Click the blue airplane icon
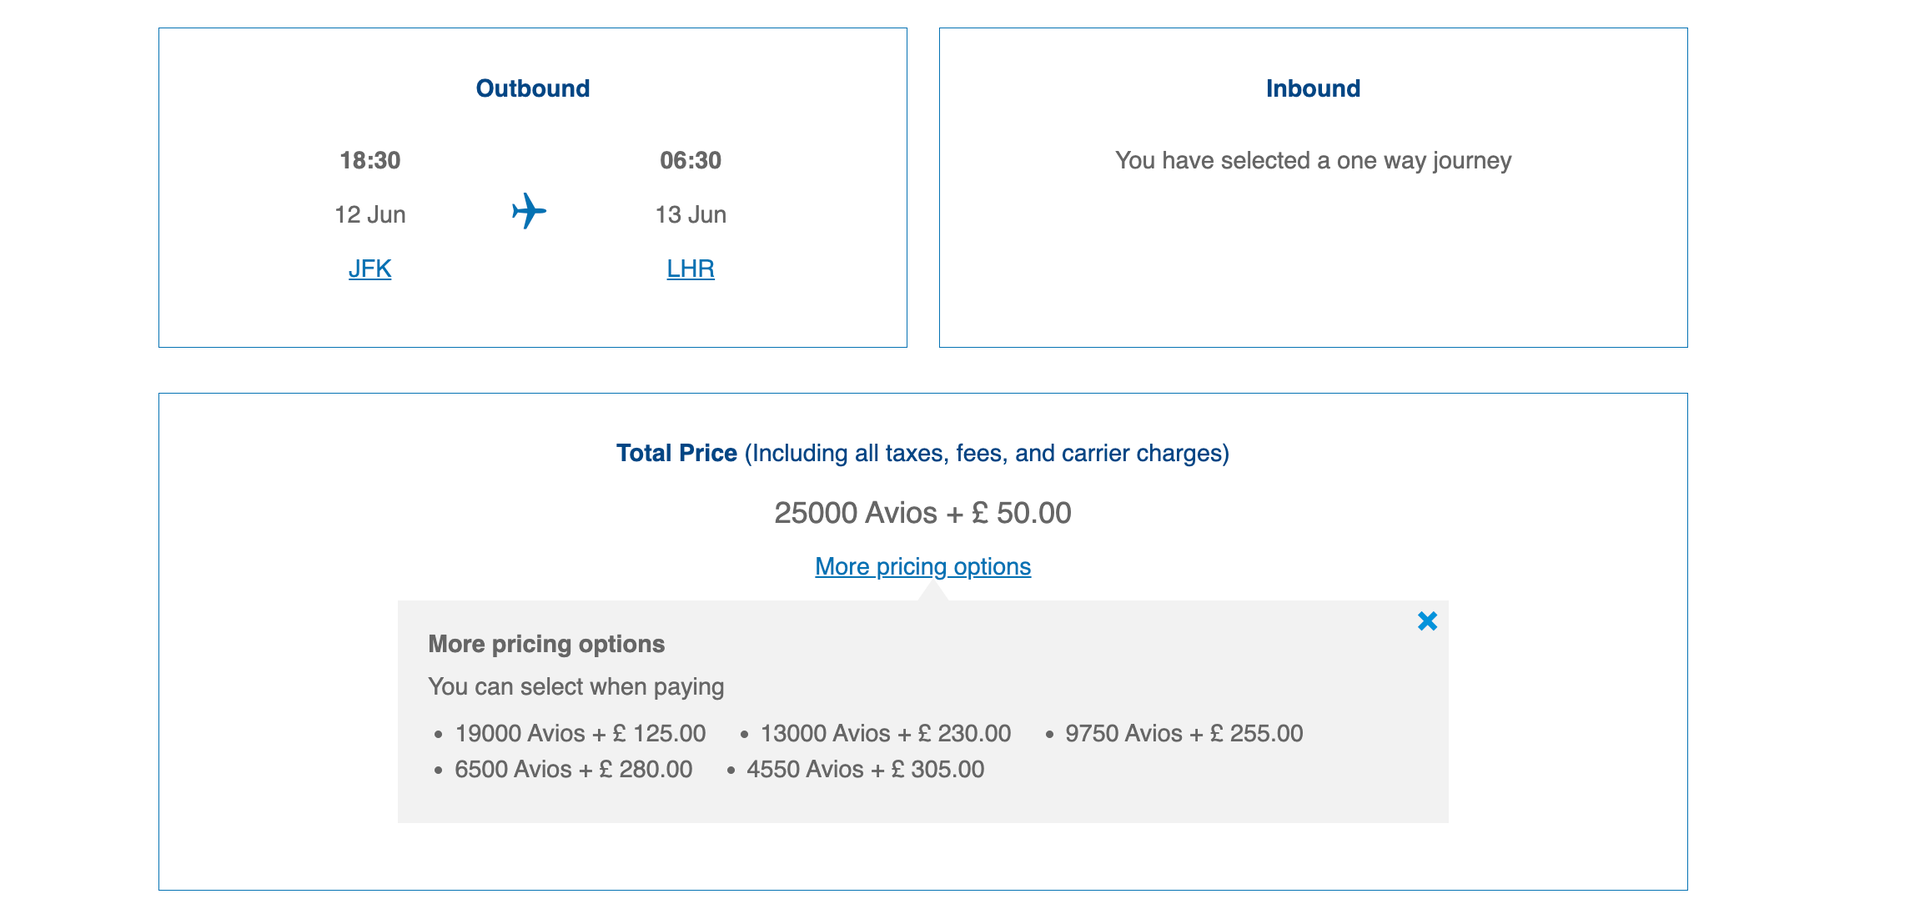The width and height of the screenshot is (1920, 904). (x=530, y=212)
